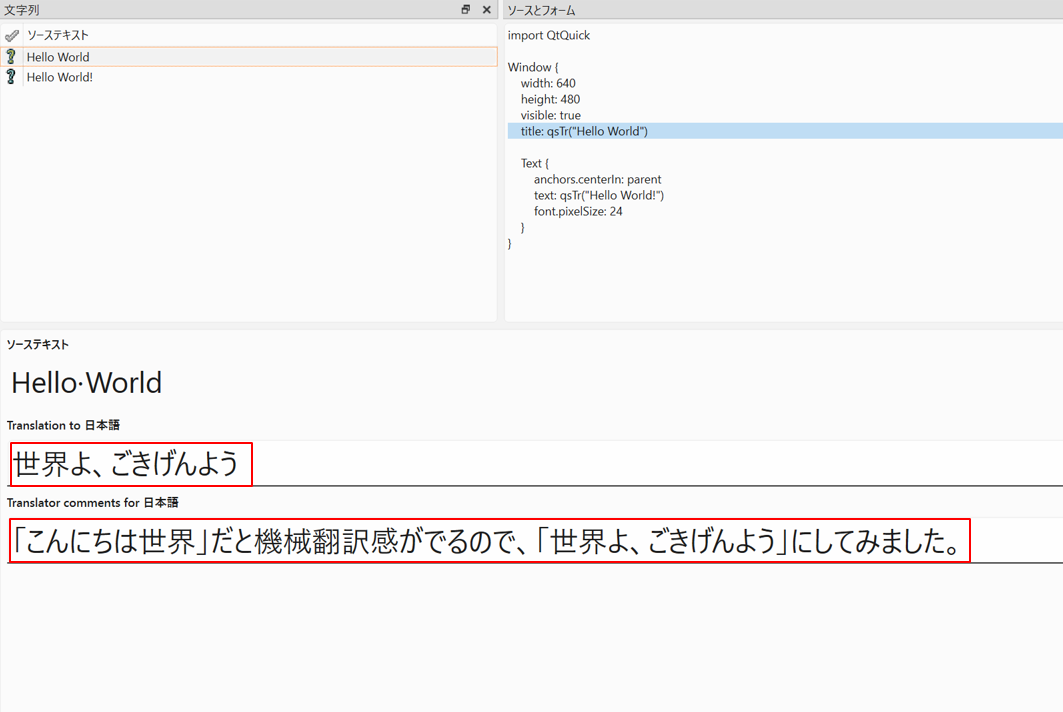The width and height of the screenshot is (1063, 712).
Task: Click the 文字列 panel title bar
Action: (x=200, y=10)
